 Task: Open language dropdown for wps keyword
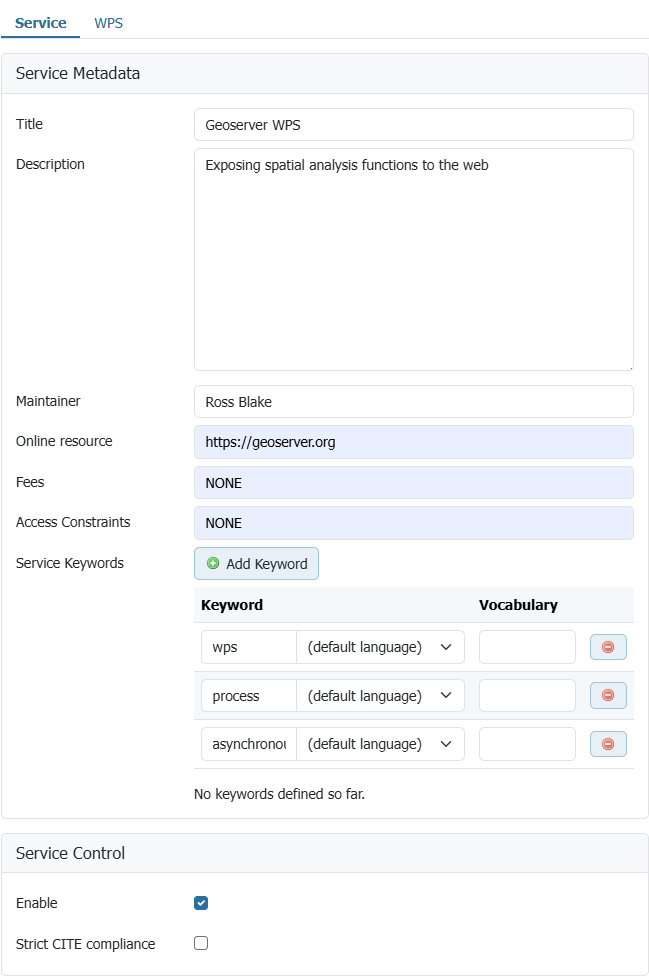(380, 647)
